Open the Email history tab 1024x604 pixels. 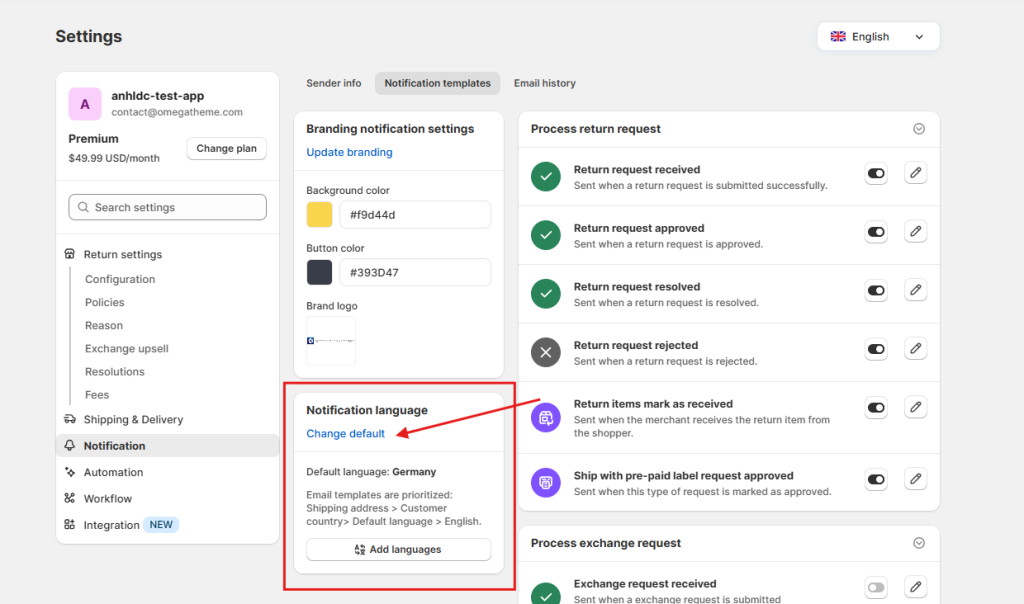(544, 83)
